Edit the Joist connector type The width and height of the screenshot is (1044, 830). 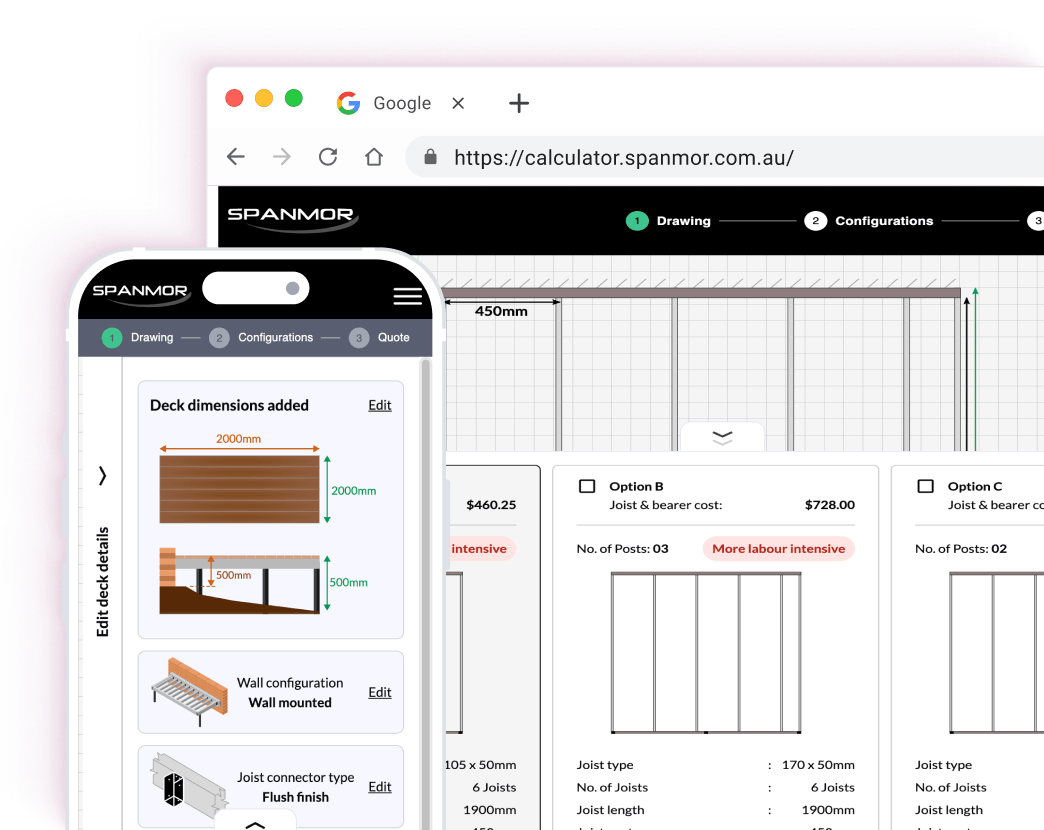click(380, 787)
